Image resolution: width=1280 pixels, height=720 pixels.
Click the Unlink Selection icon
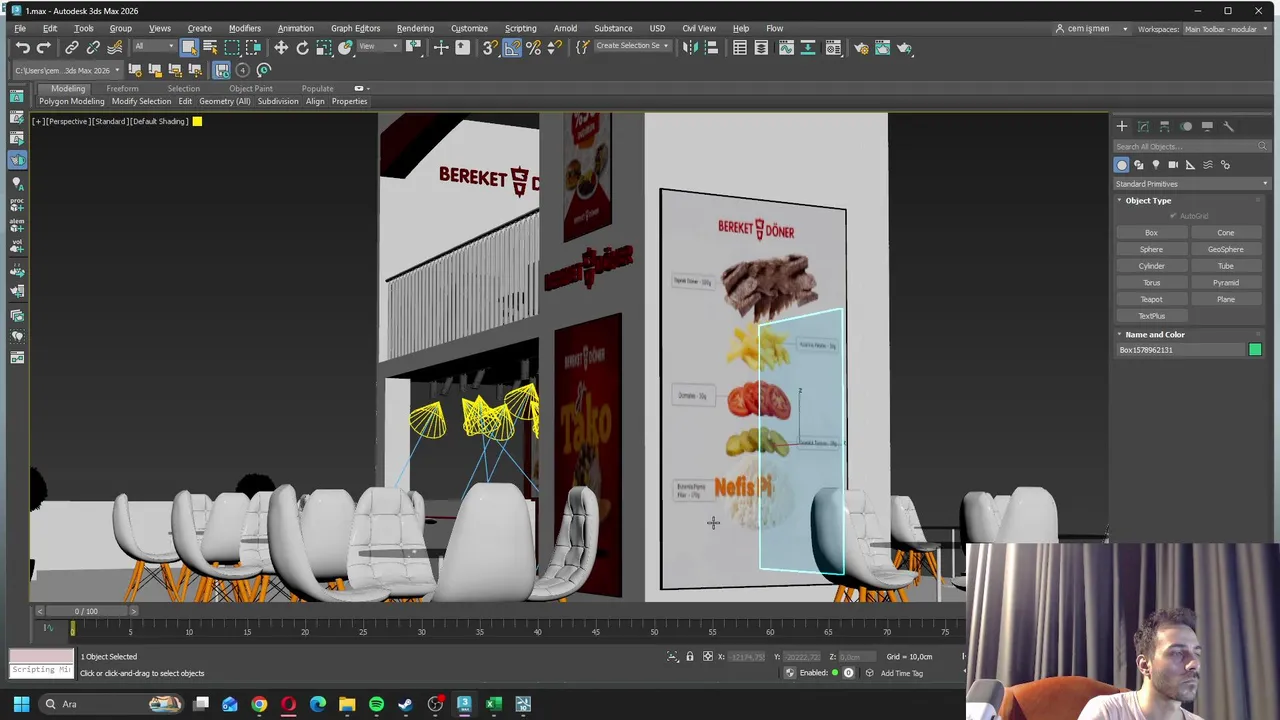93,48
